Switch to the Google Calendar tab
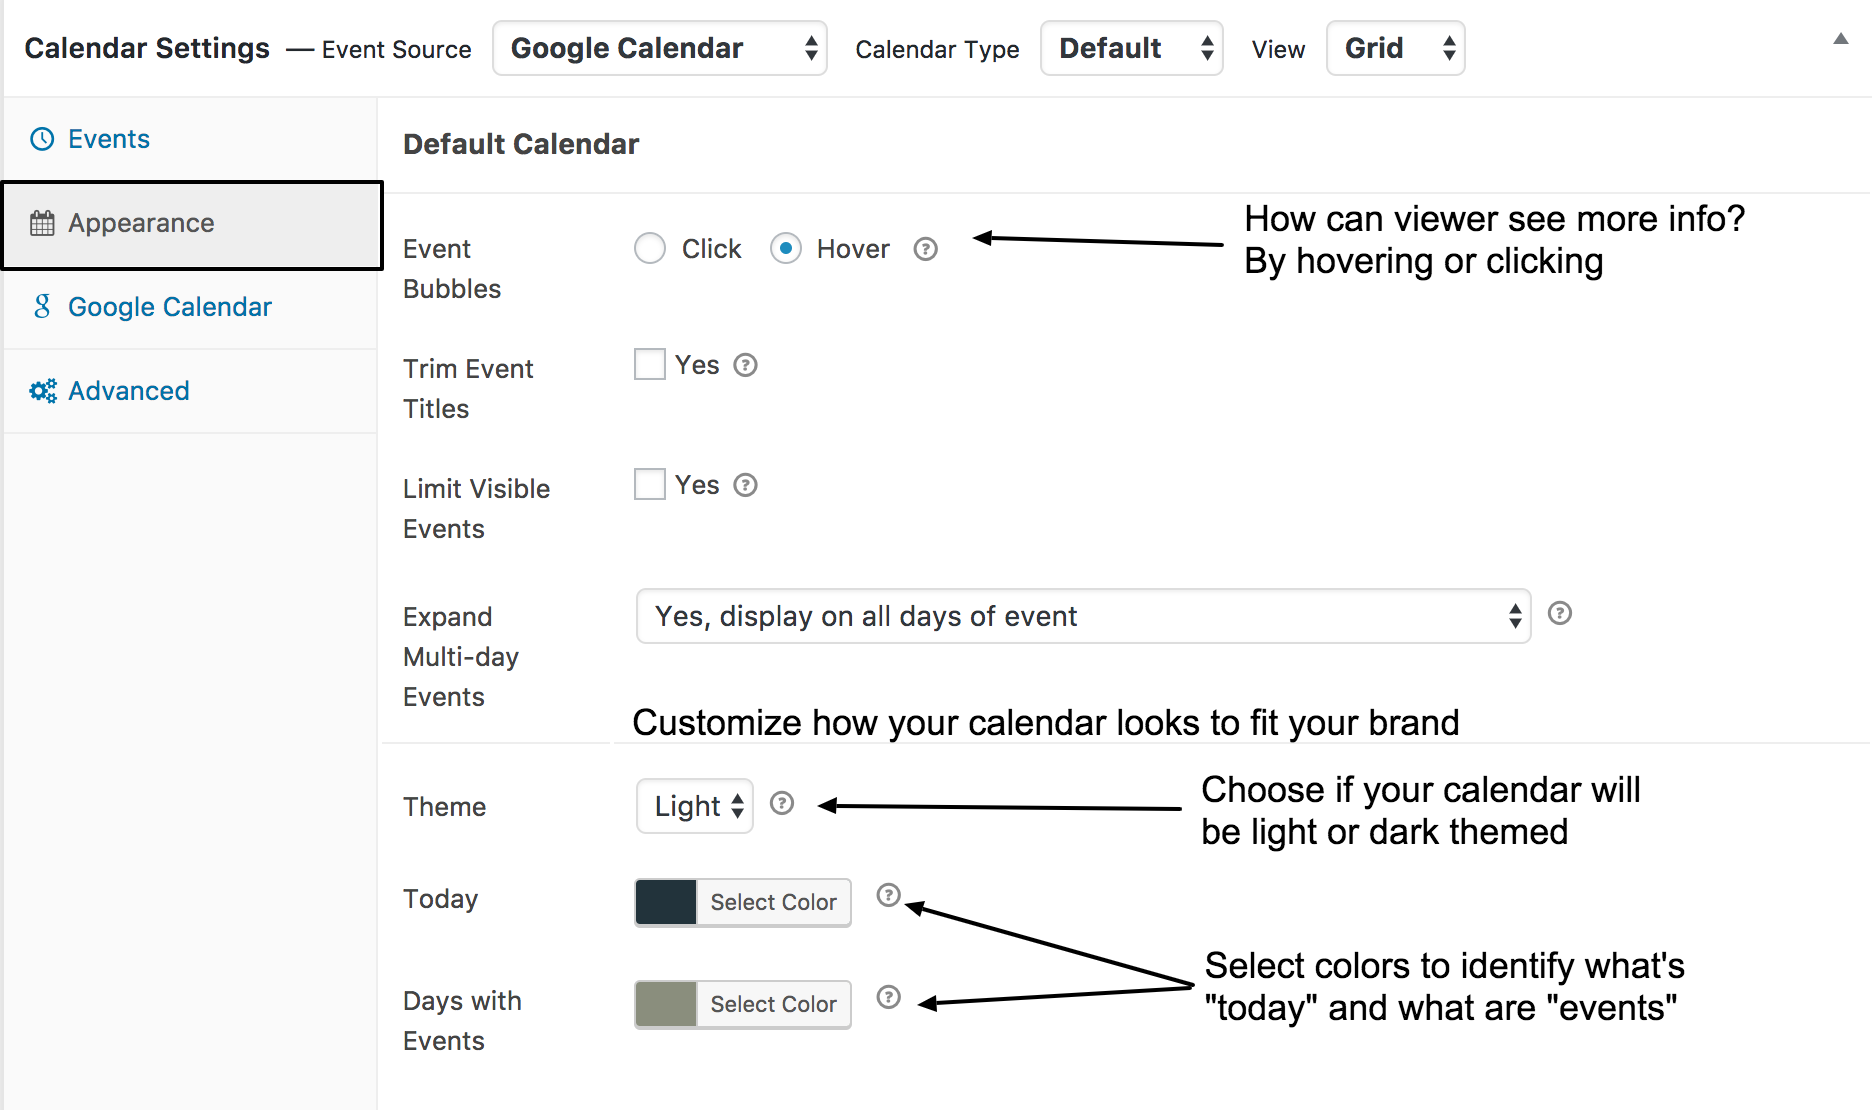Image resolution: width=1872 pixels, height=1110 pixels. click(x=190, y=307)
